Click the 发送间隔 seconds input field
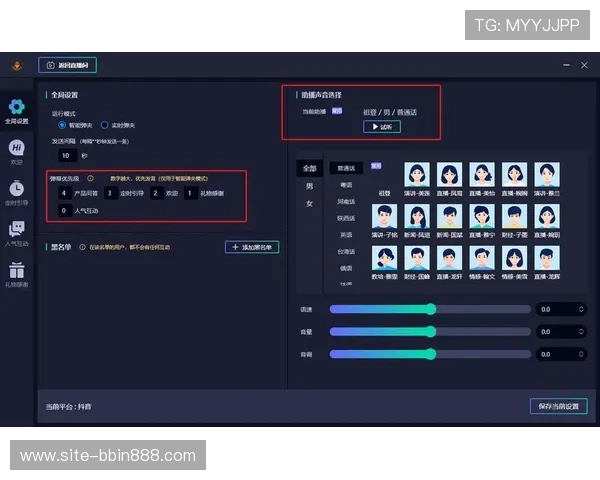The image size is (600, 480). click(66, 155)
